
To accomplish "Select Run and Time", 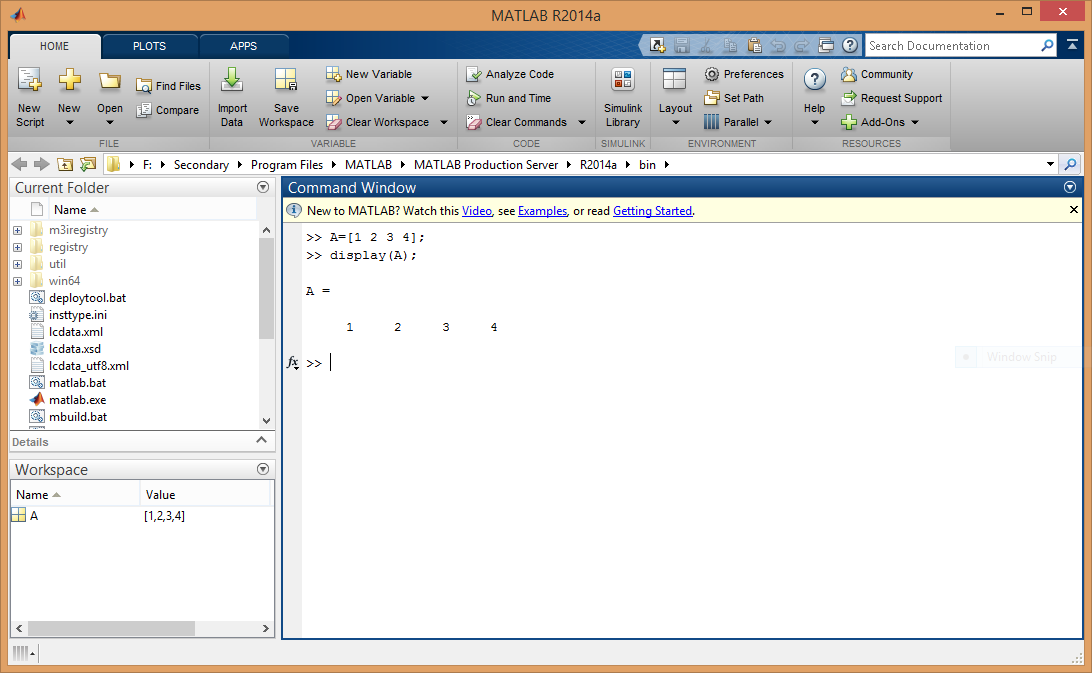I will [509, 98].
